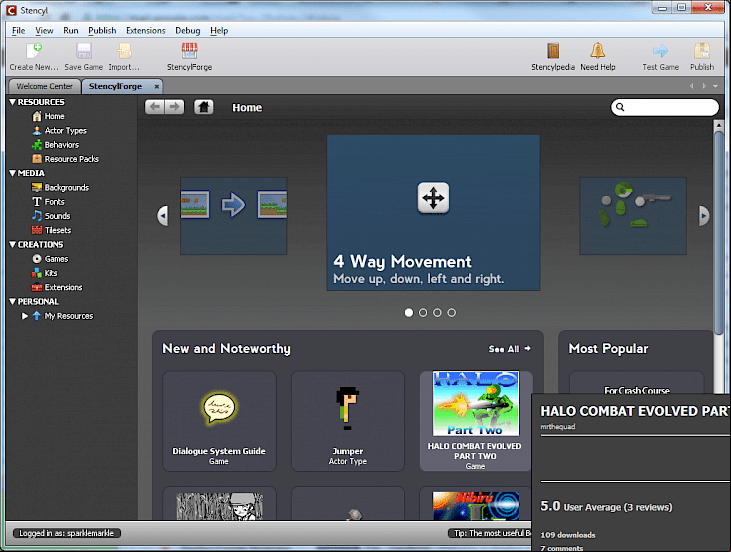Click the Test Game arrow icon
731x552 pixels.
tap(660, 50)
